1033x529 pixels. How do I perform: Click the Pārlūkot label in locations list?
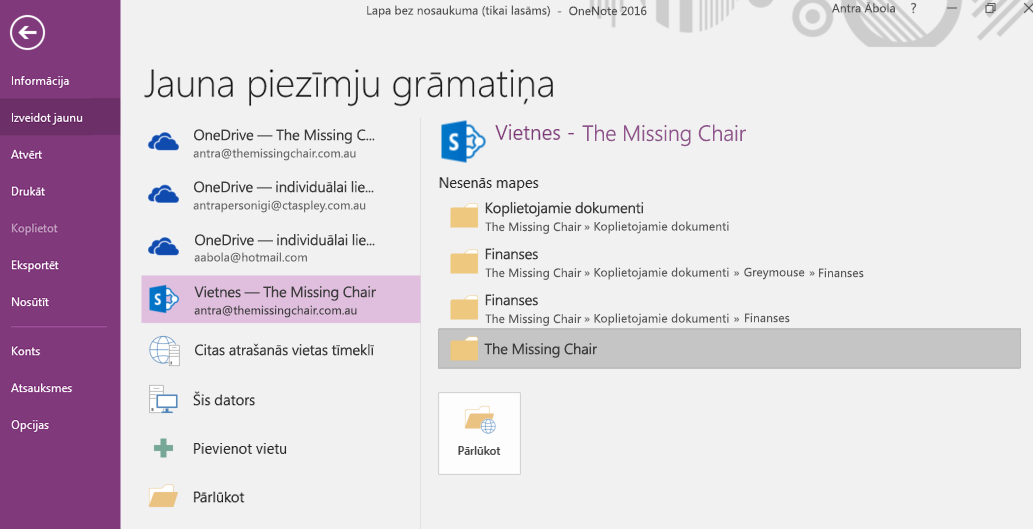point(219,497)
